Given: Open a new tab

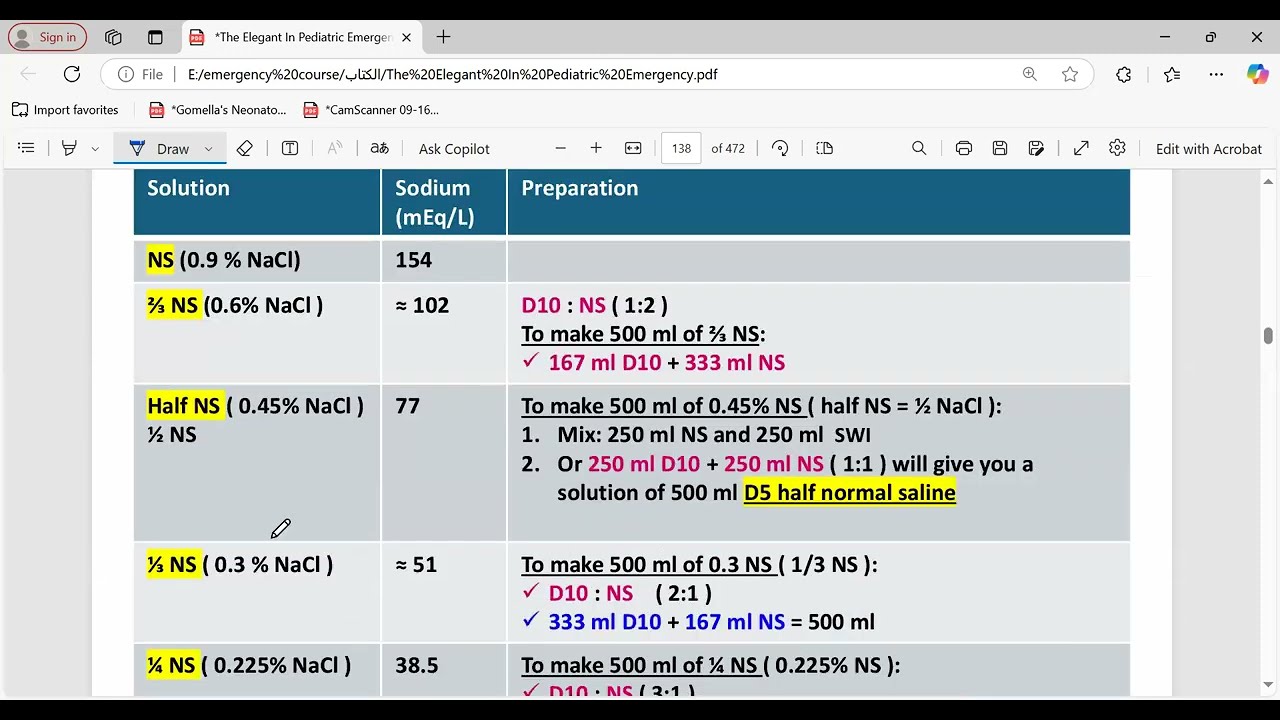Looking at the screenshot, I should (443, 37).
